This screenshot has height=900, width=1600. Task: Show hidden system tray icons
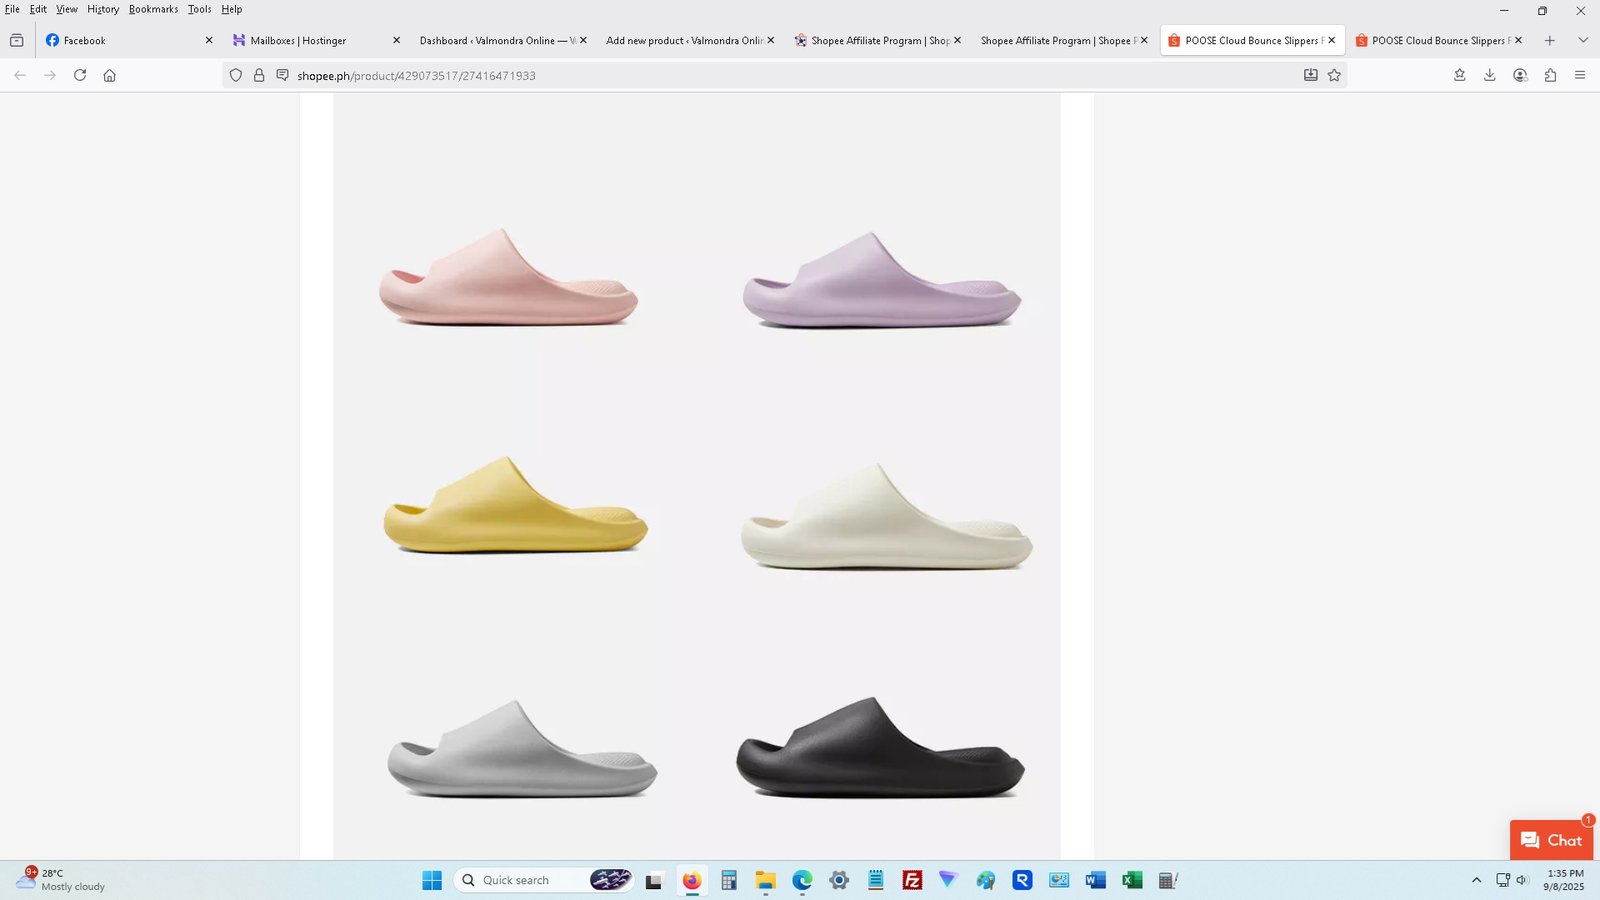pyautogui.click(x=1476, y=880)
